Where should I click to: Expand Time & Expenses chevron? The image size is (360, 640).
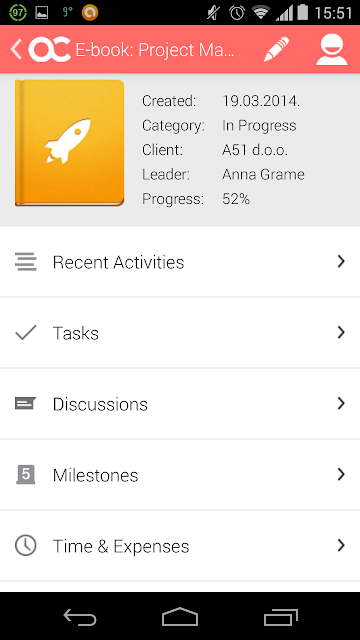[x=341, y=545]
